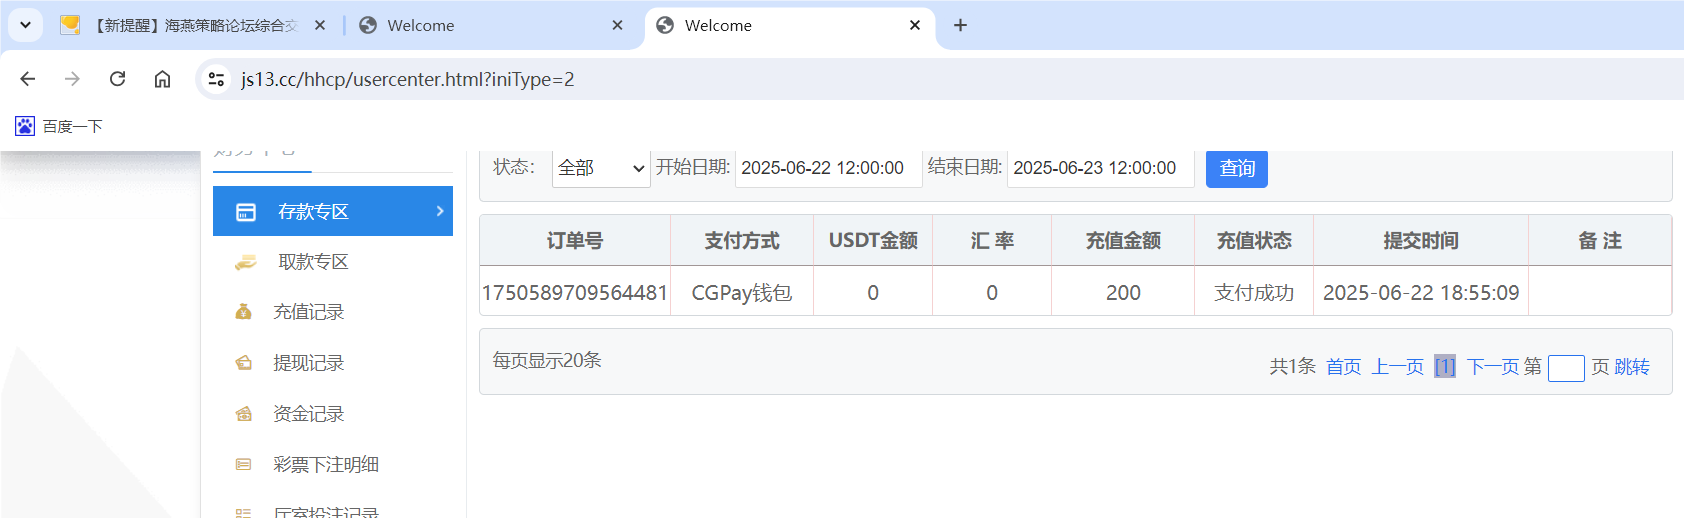The image size is (1684, 518).
Task: Click the 取款专区 hand icon
Action: tap(245, 263)
